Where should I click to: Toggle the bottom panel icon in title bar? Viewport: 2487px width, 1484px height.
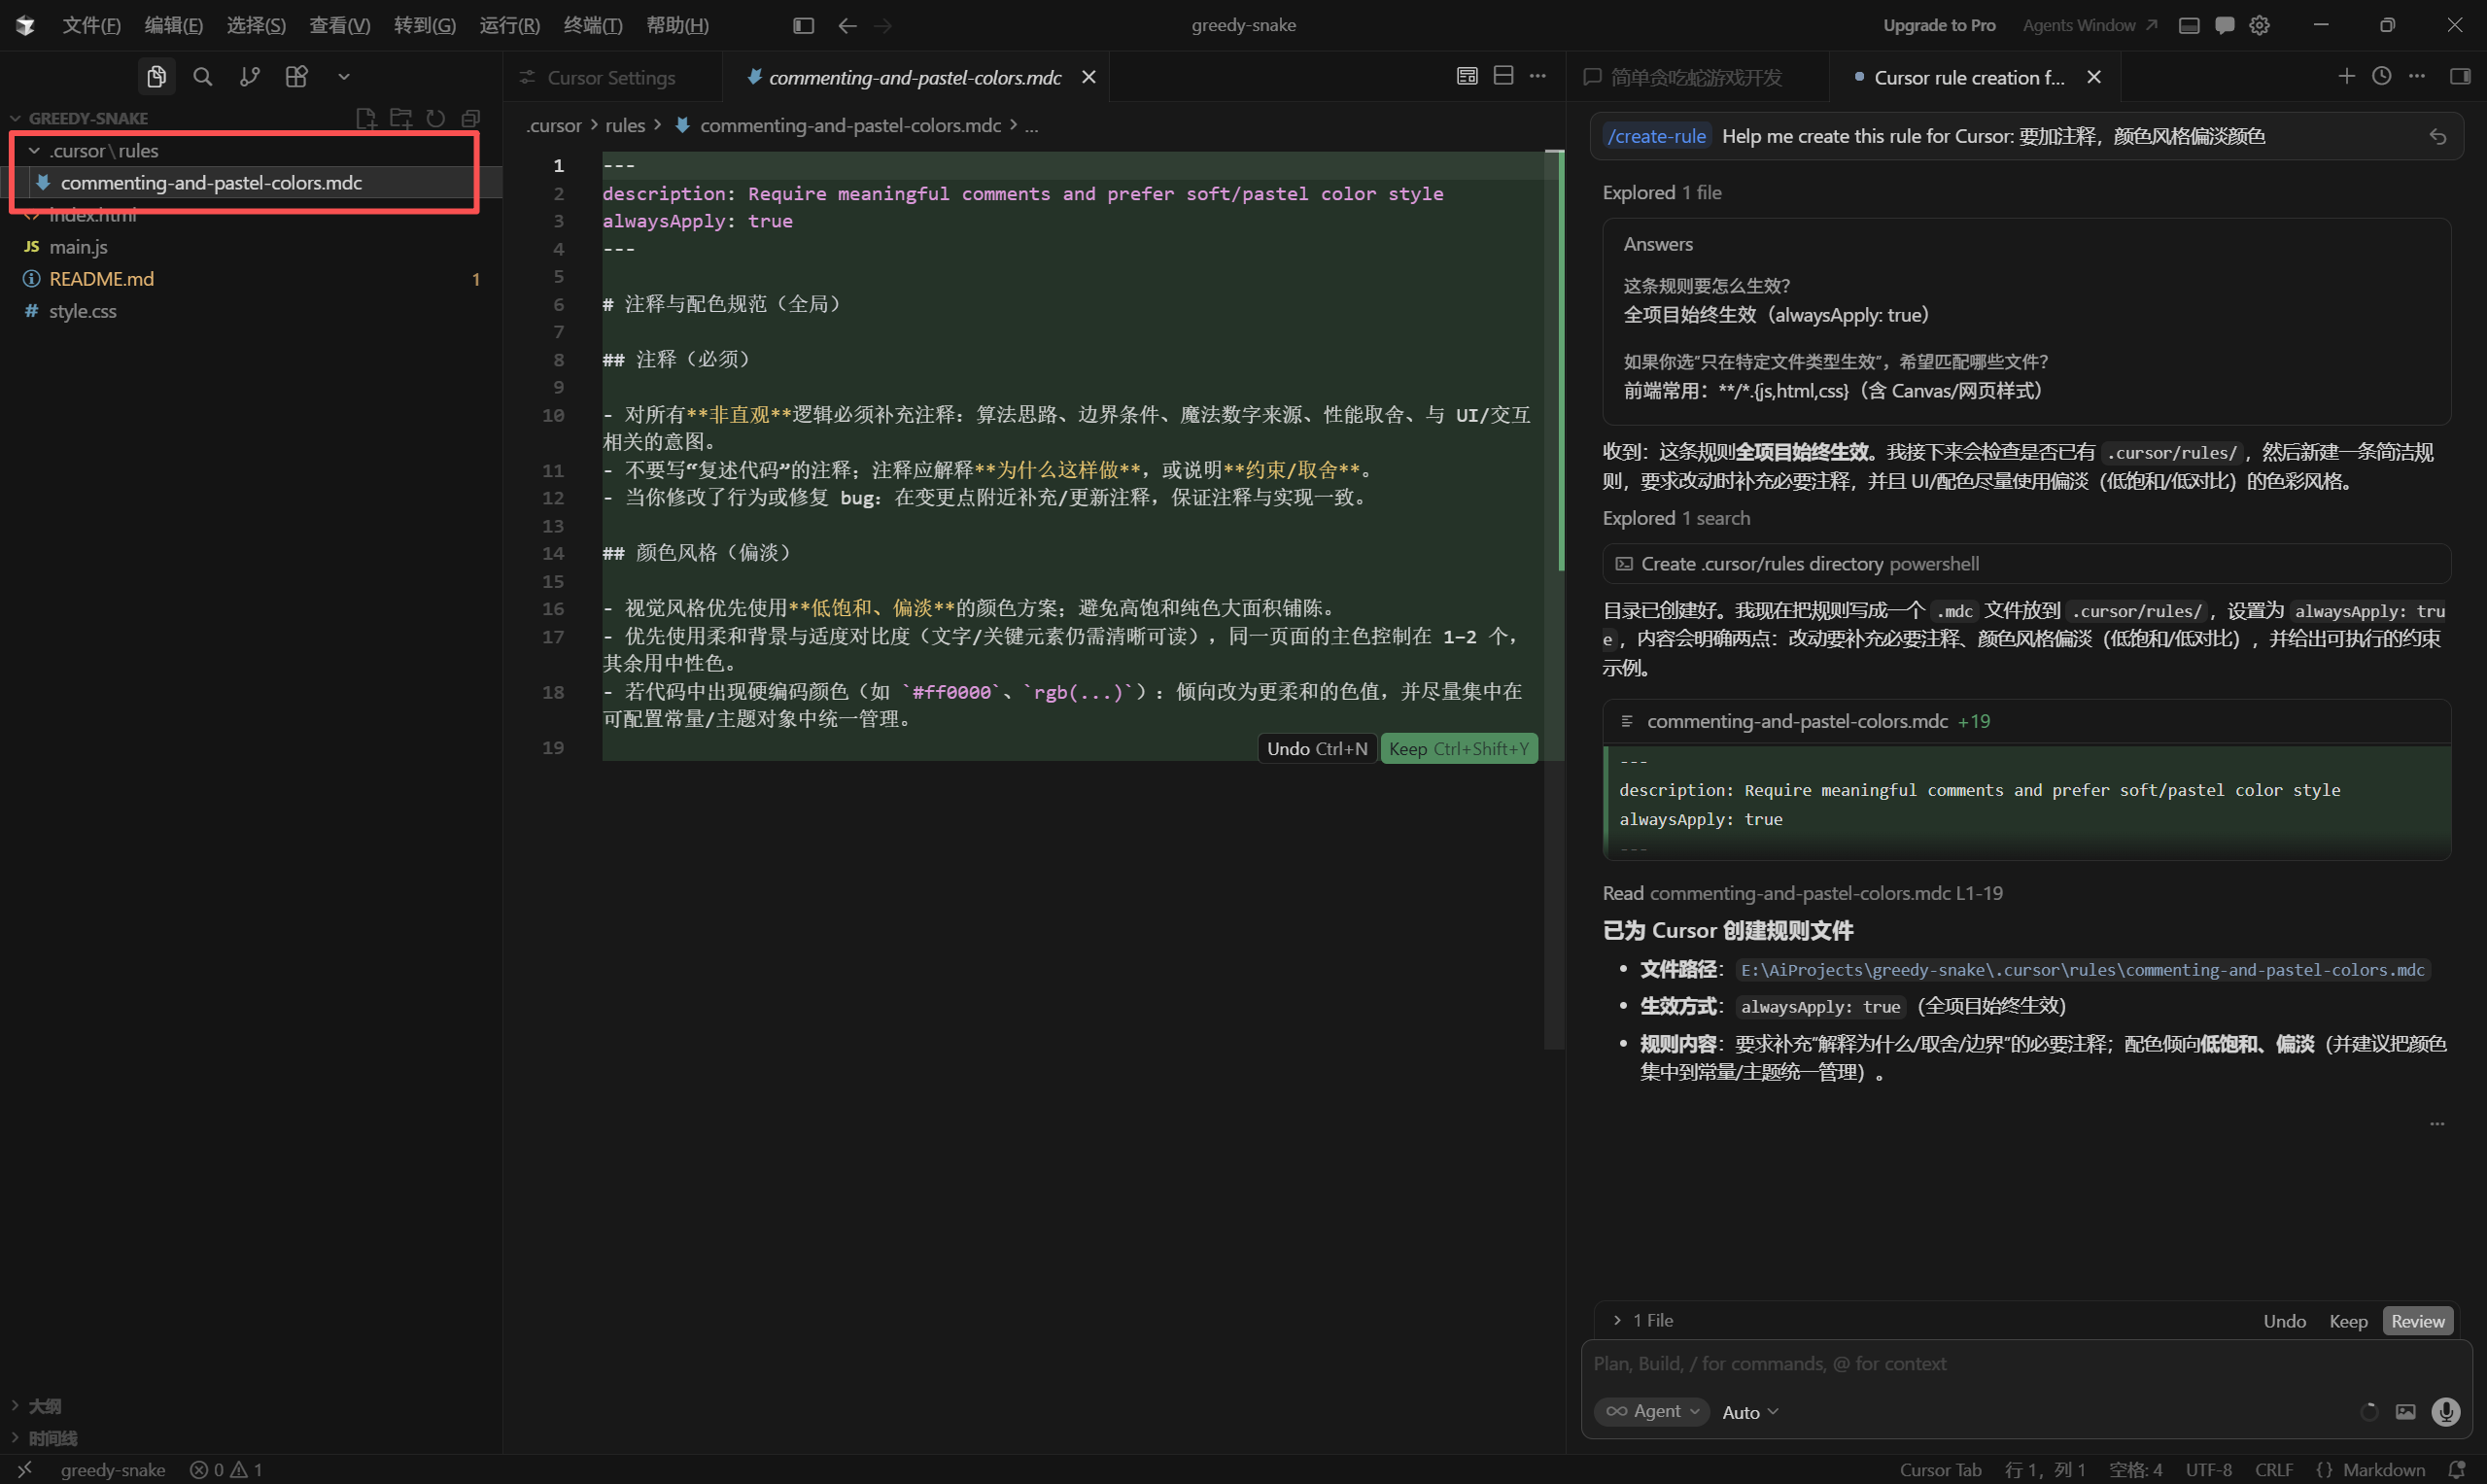2188,25
